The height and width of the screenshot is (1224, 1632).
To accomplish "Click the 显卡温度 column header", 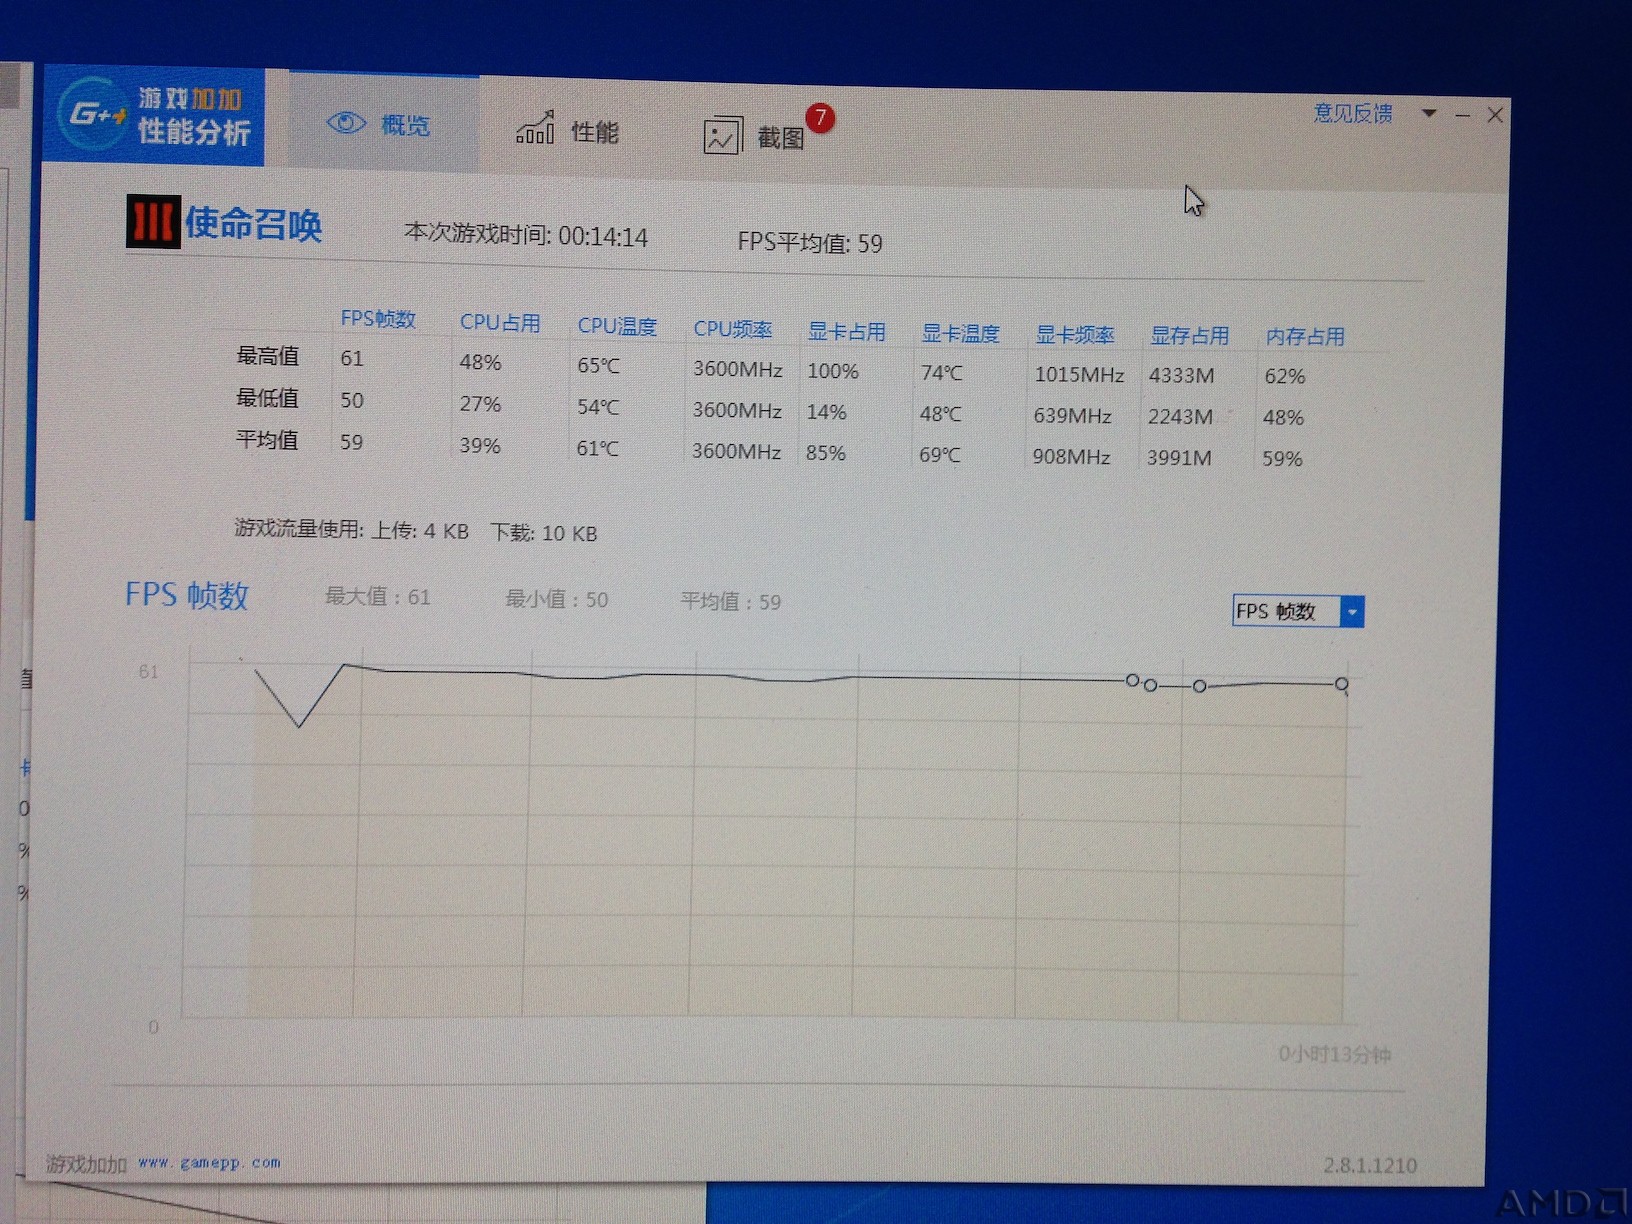I will coord(960,334).
